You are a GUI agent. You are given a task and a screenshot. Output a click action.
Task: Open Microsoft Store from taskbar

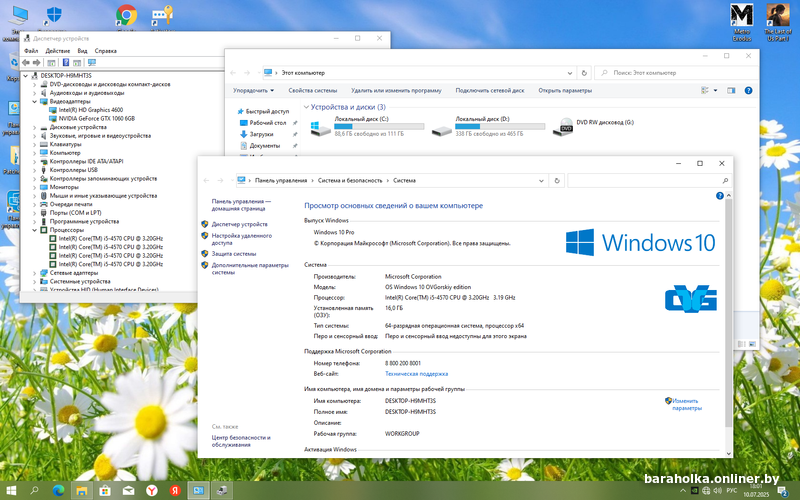[x=105, y=491]
